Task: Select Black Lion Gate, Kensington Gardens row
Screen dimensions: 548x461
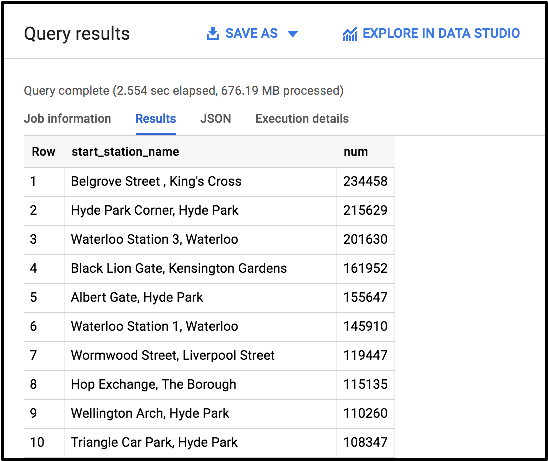Action: point(209,269)
